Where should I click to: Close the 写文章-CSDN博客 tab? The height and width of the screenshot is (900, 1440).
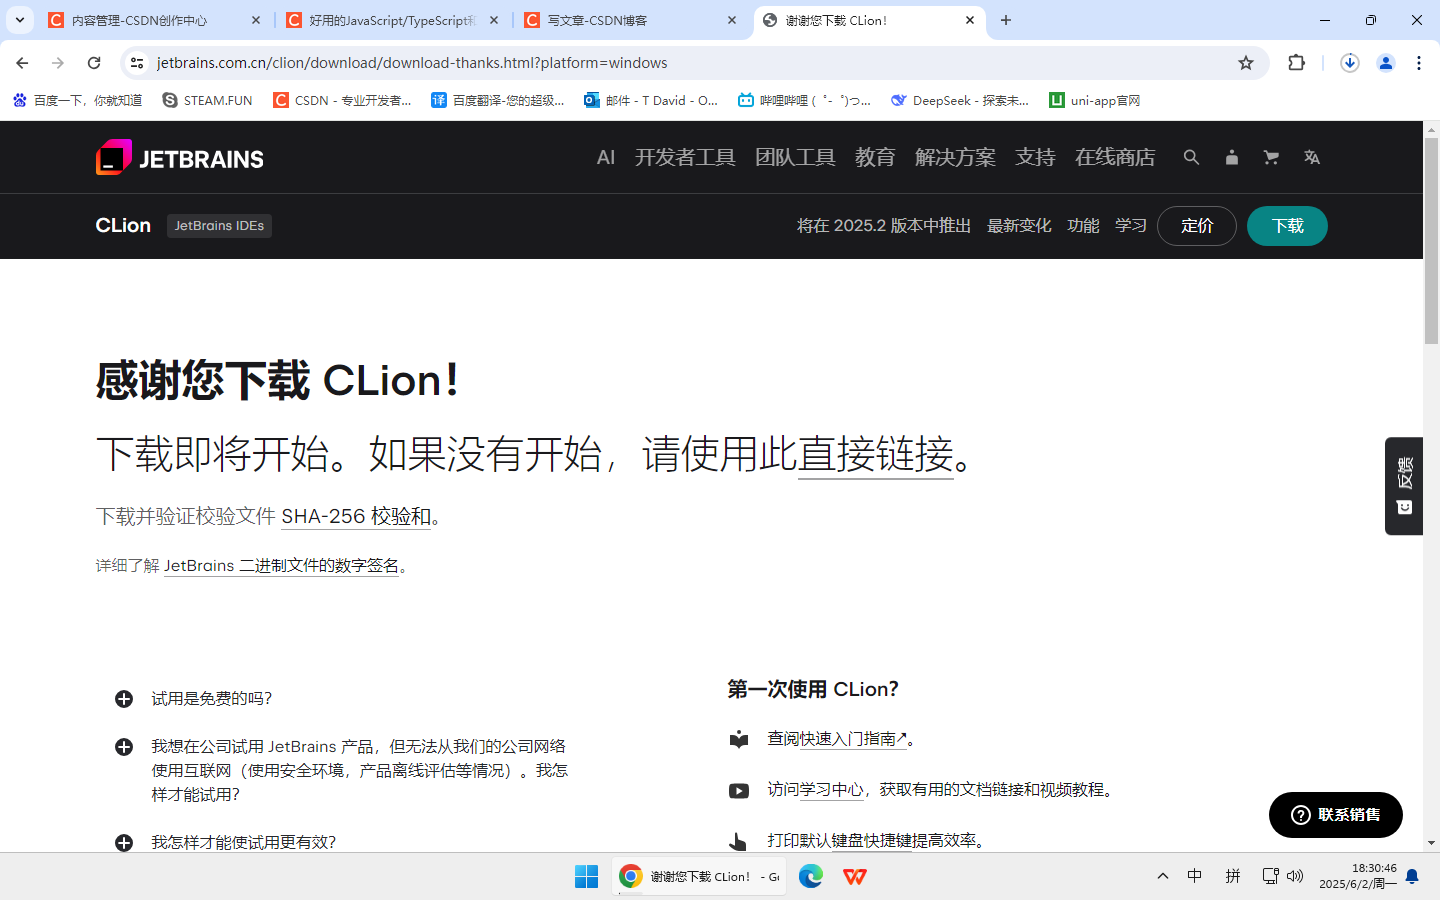(x=732, y=20)
